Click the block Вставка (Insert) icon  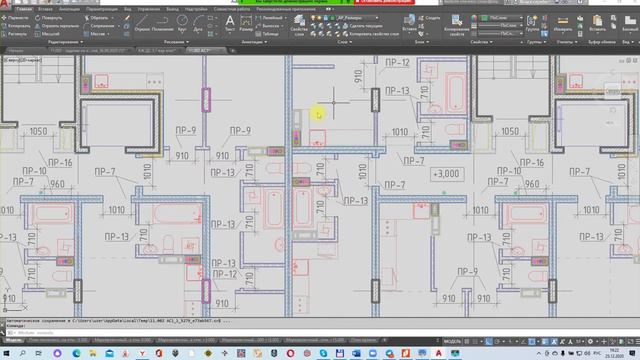pos(409,23)
